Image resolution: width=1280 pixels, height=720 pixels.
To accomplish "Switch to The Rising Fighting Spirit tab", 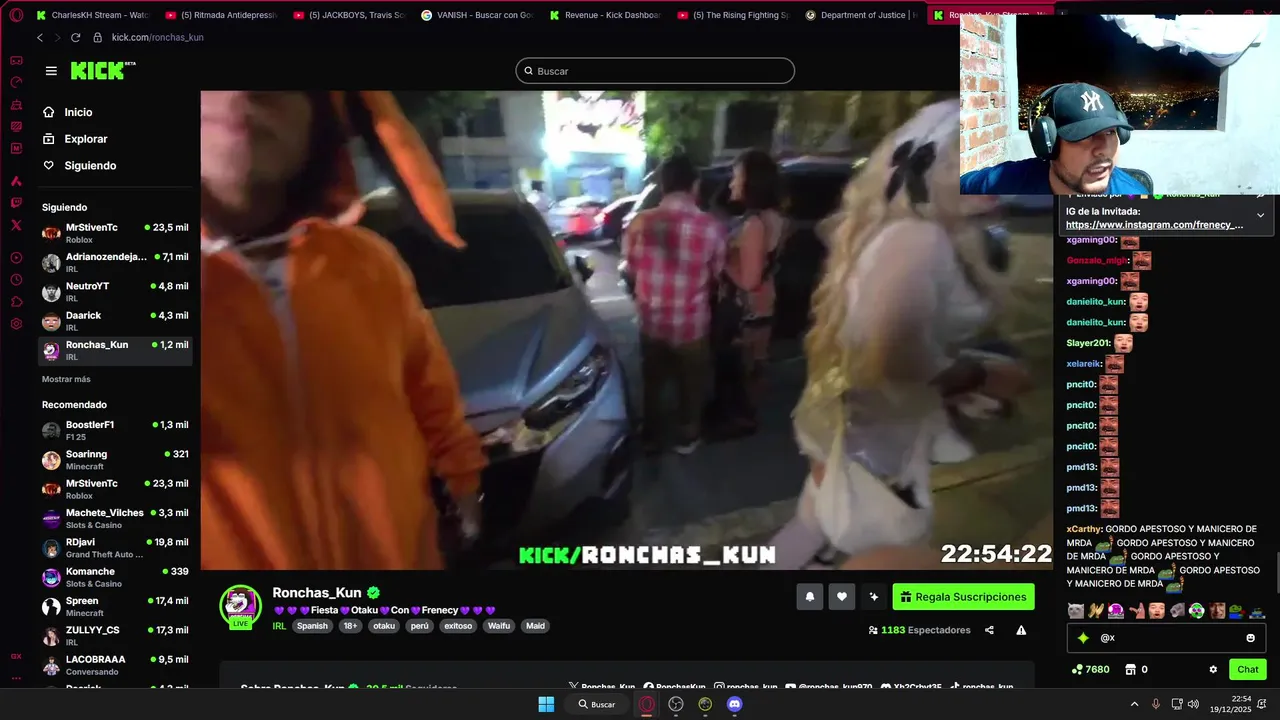I will coord(734,15).
